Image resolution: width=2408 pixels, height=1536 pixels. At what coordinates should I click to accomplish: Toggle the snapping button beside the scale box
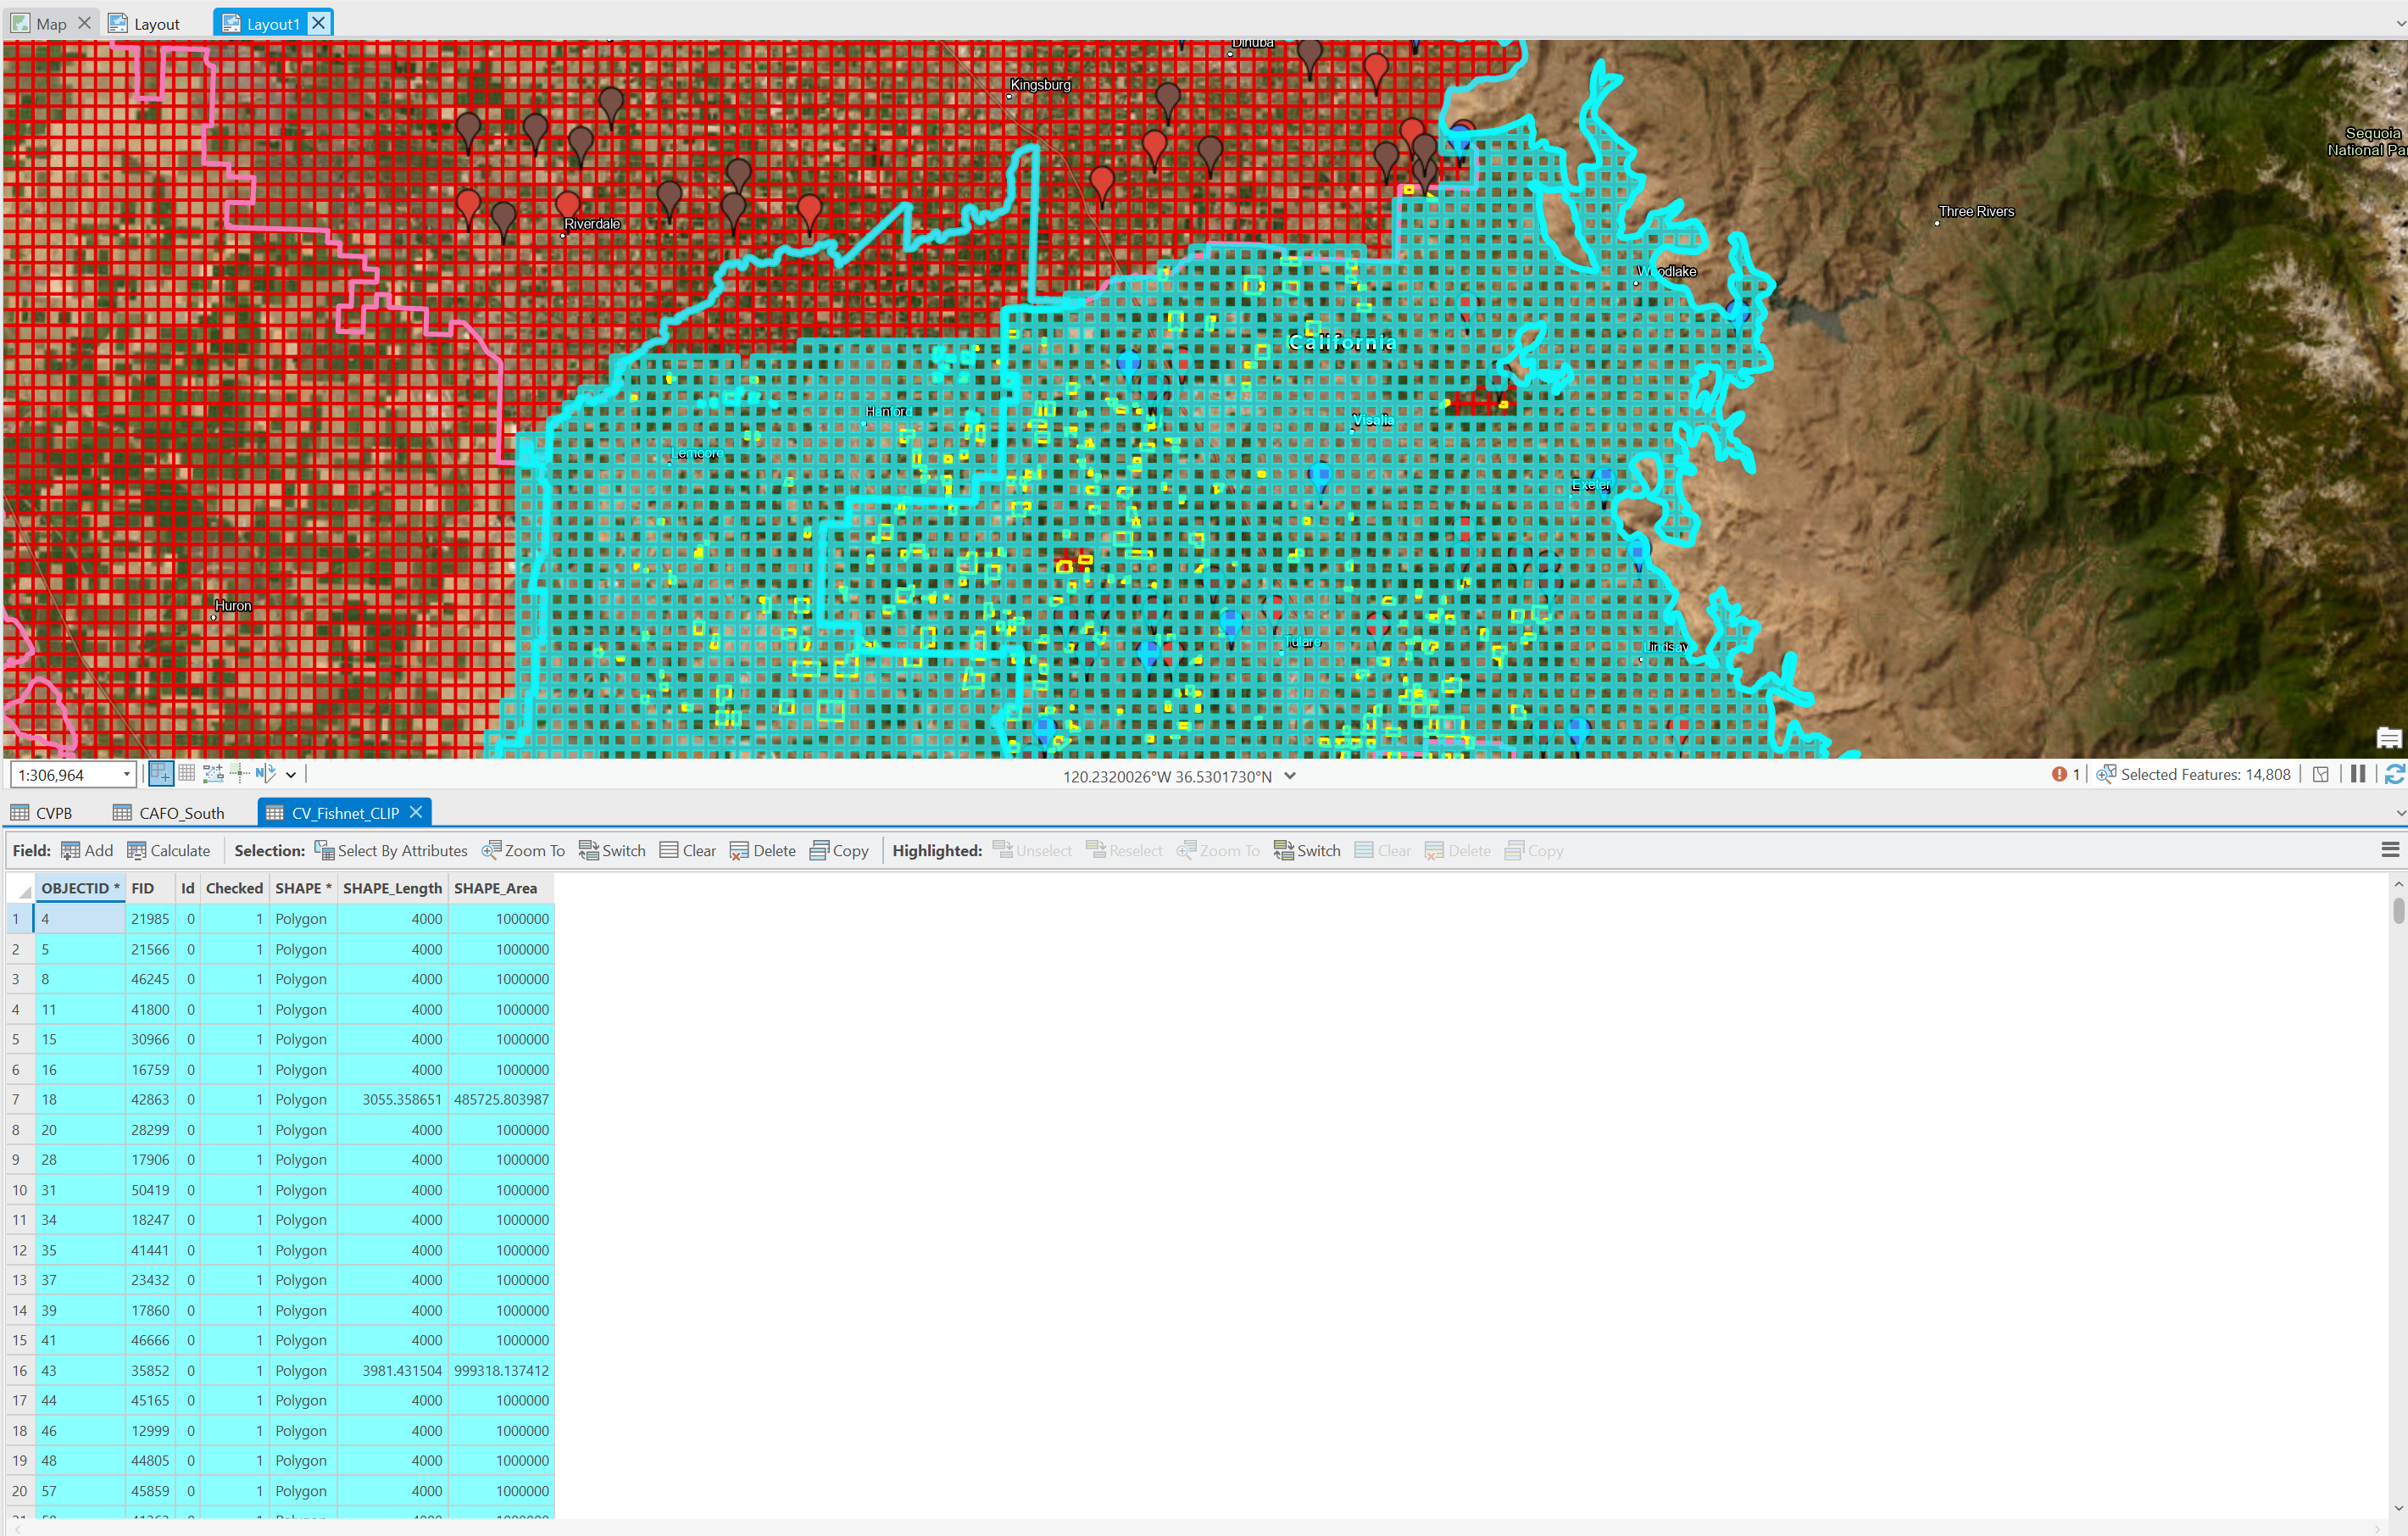pos(160,773)
